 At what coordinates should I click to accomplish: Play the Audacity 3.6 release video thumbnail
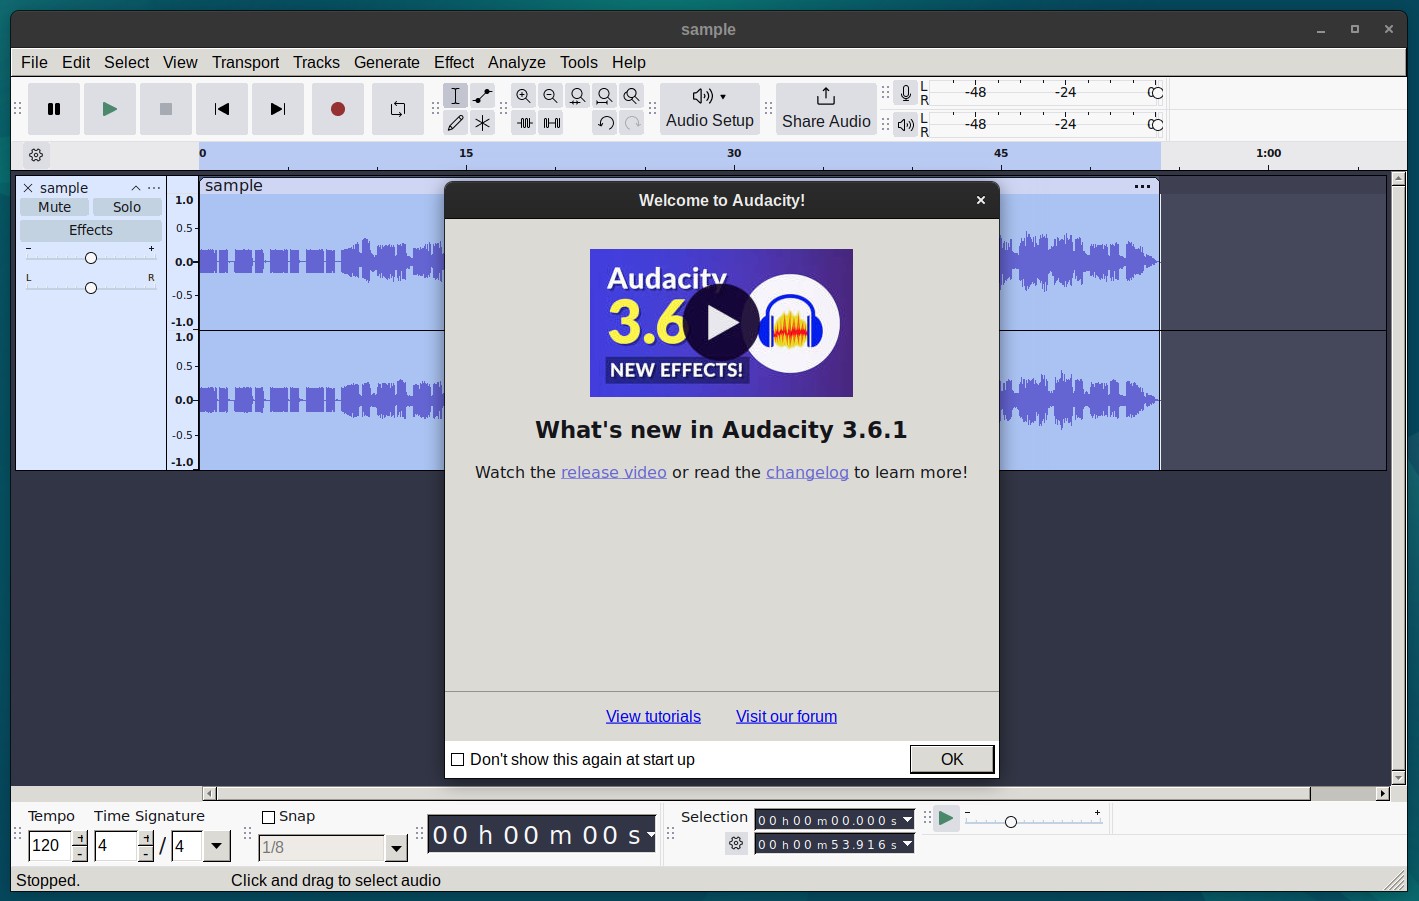[721, 323]
